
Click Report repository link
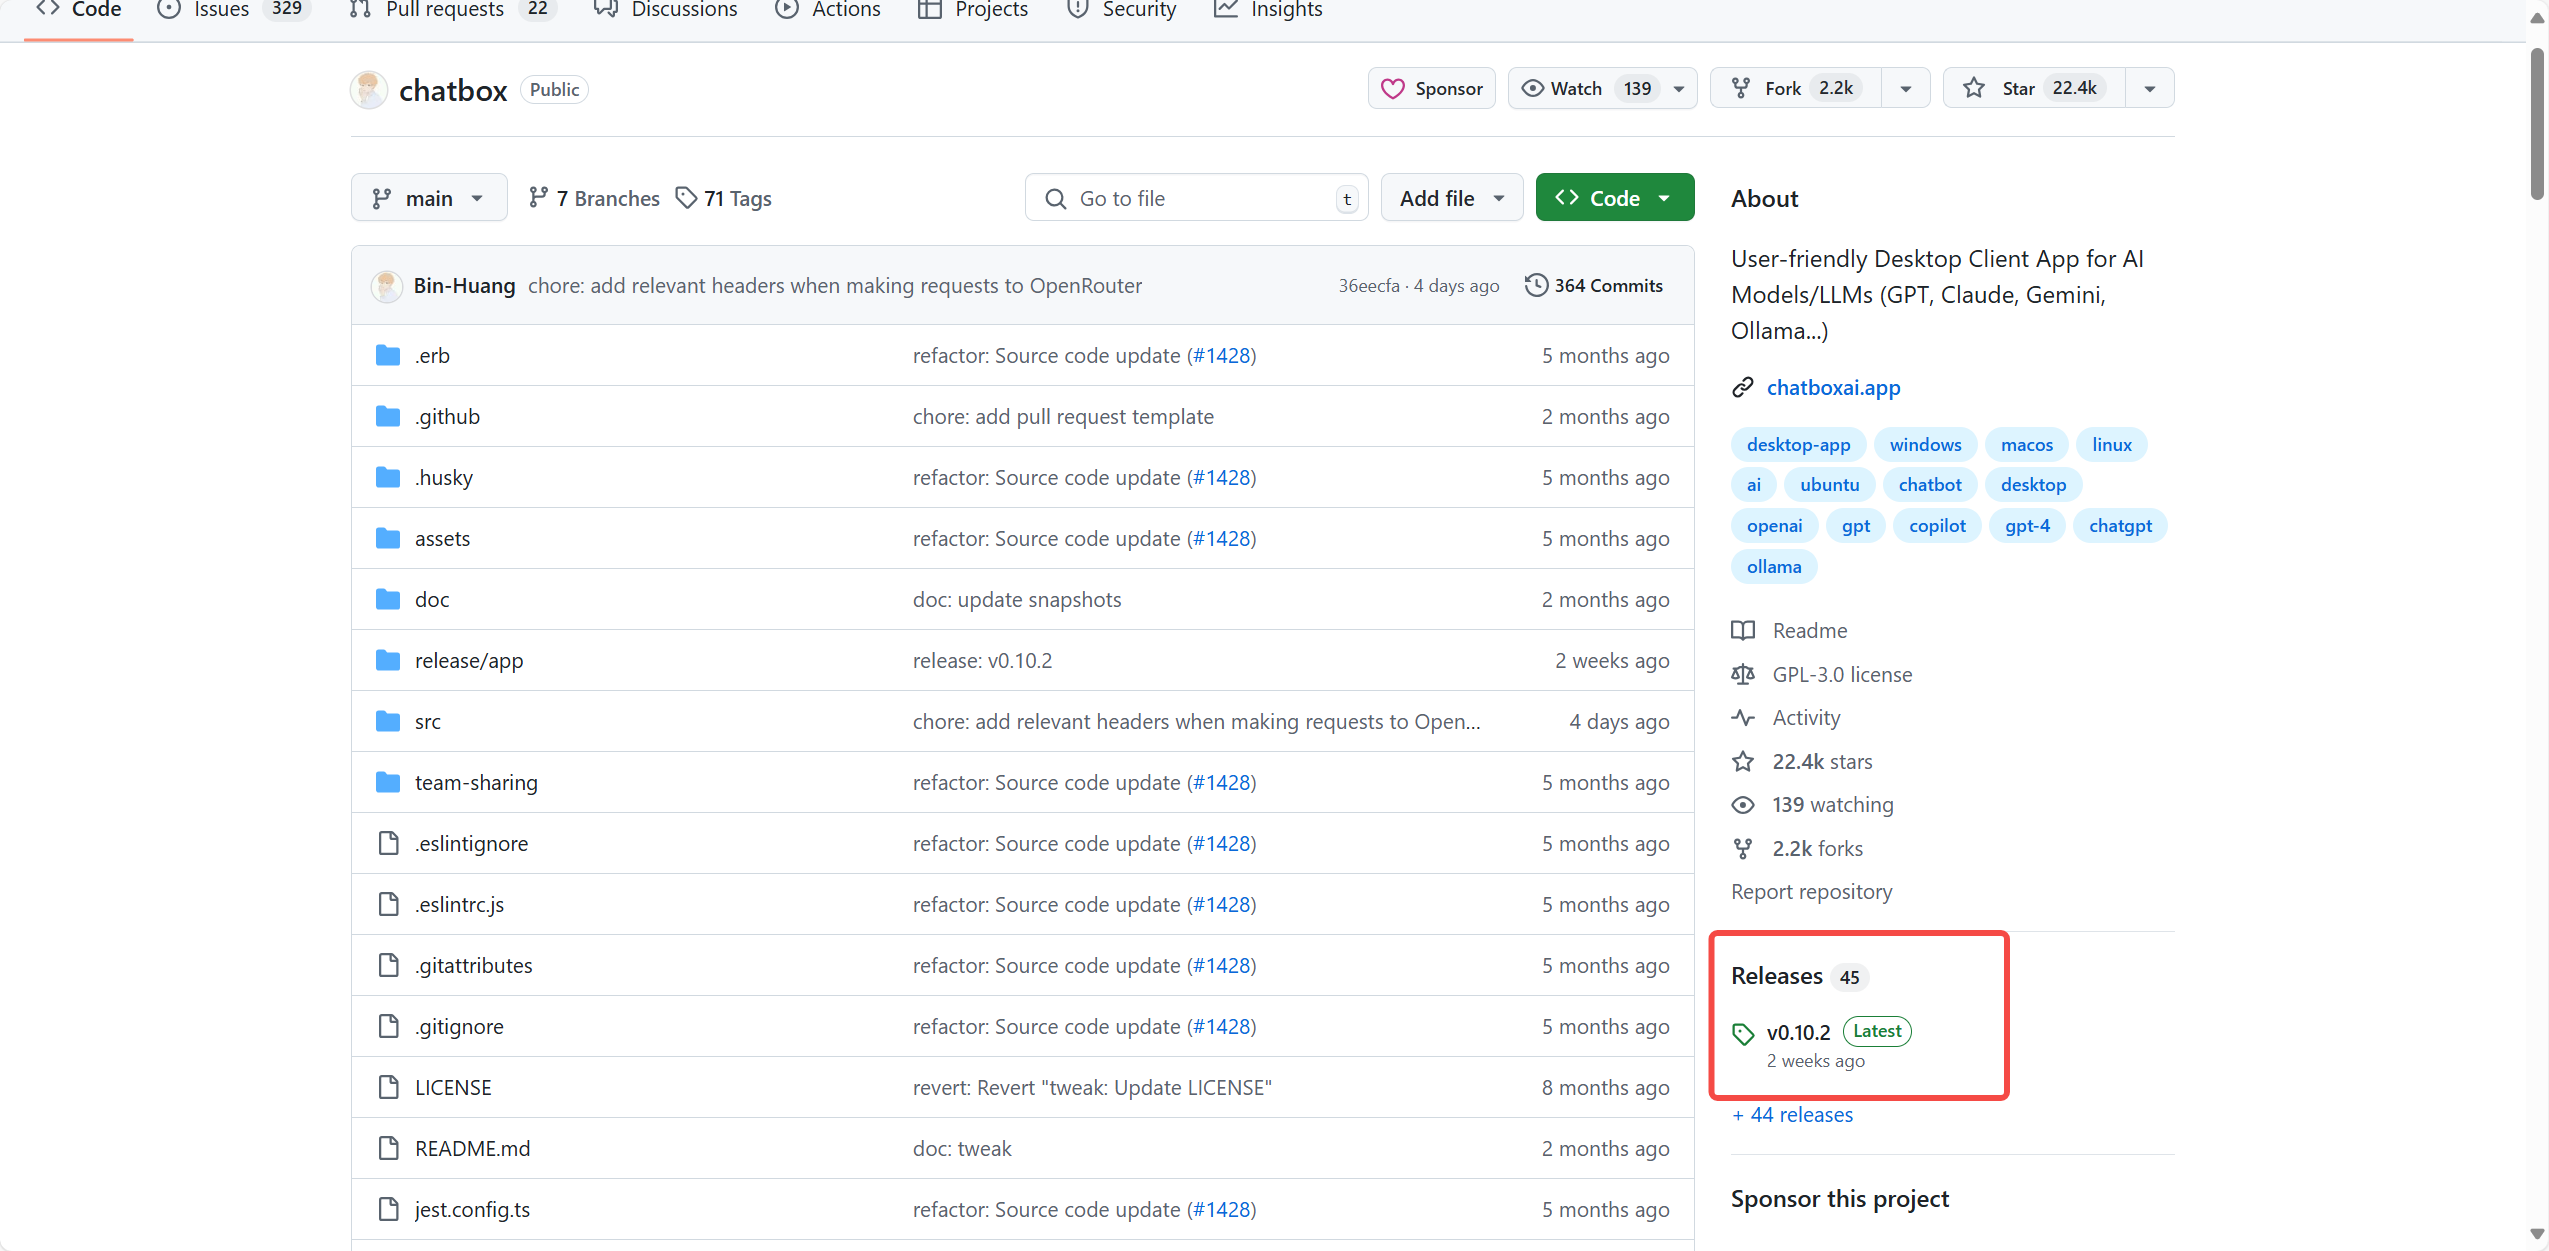tap(1811, 892)
